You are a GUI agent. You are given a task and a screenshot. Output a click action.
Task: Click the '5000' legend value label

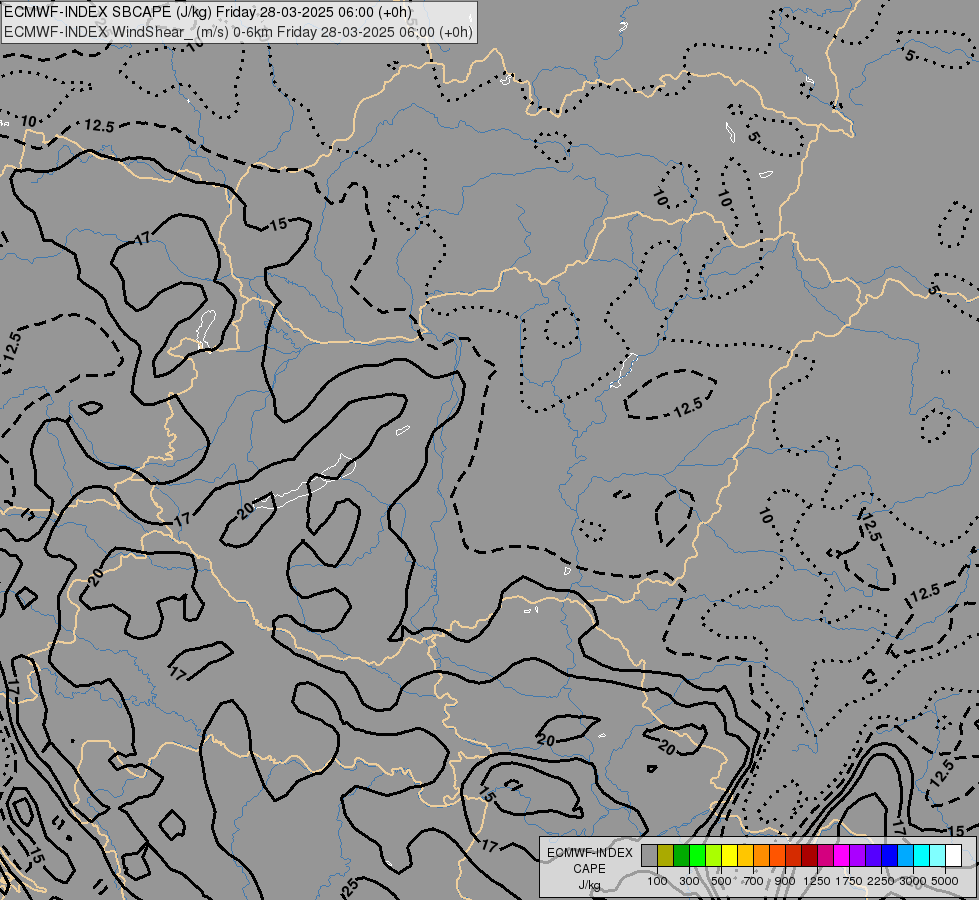pos(945,881)
